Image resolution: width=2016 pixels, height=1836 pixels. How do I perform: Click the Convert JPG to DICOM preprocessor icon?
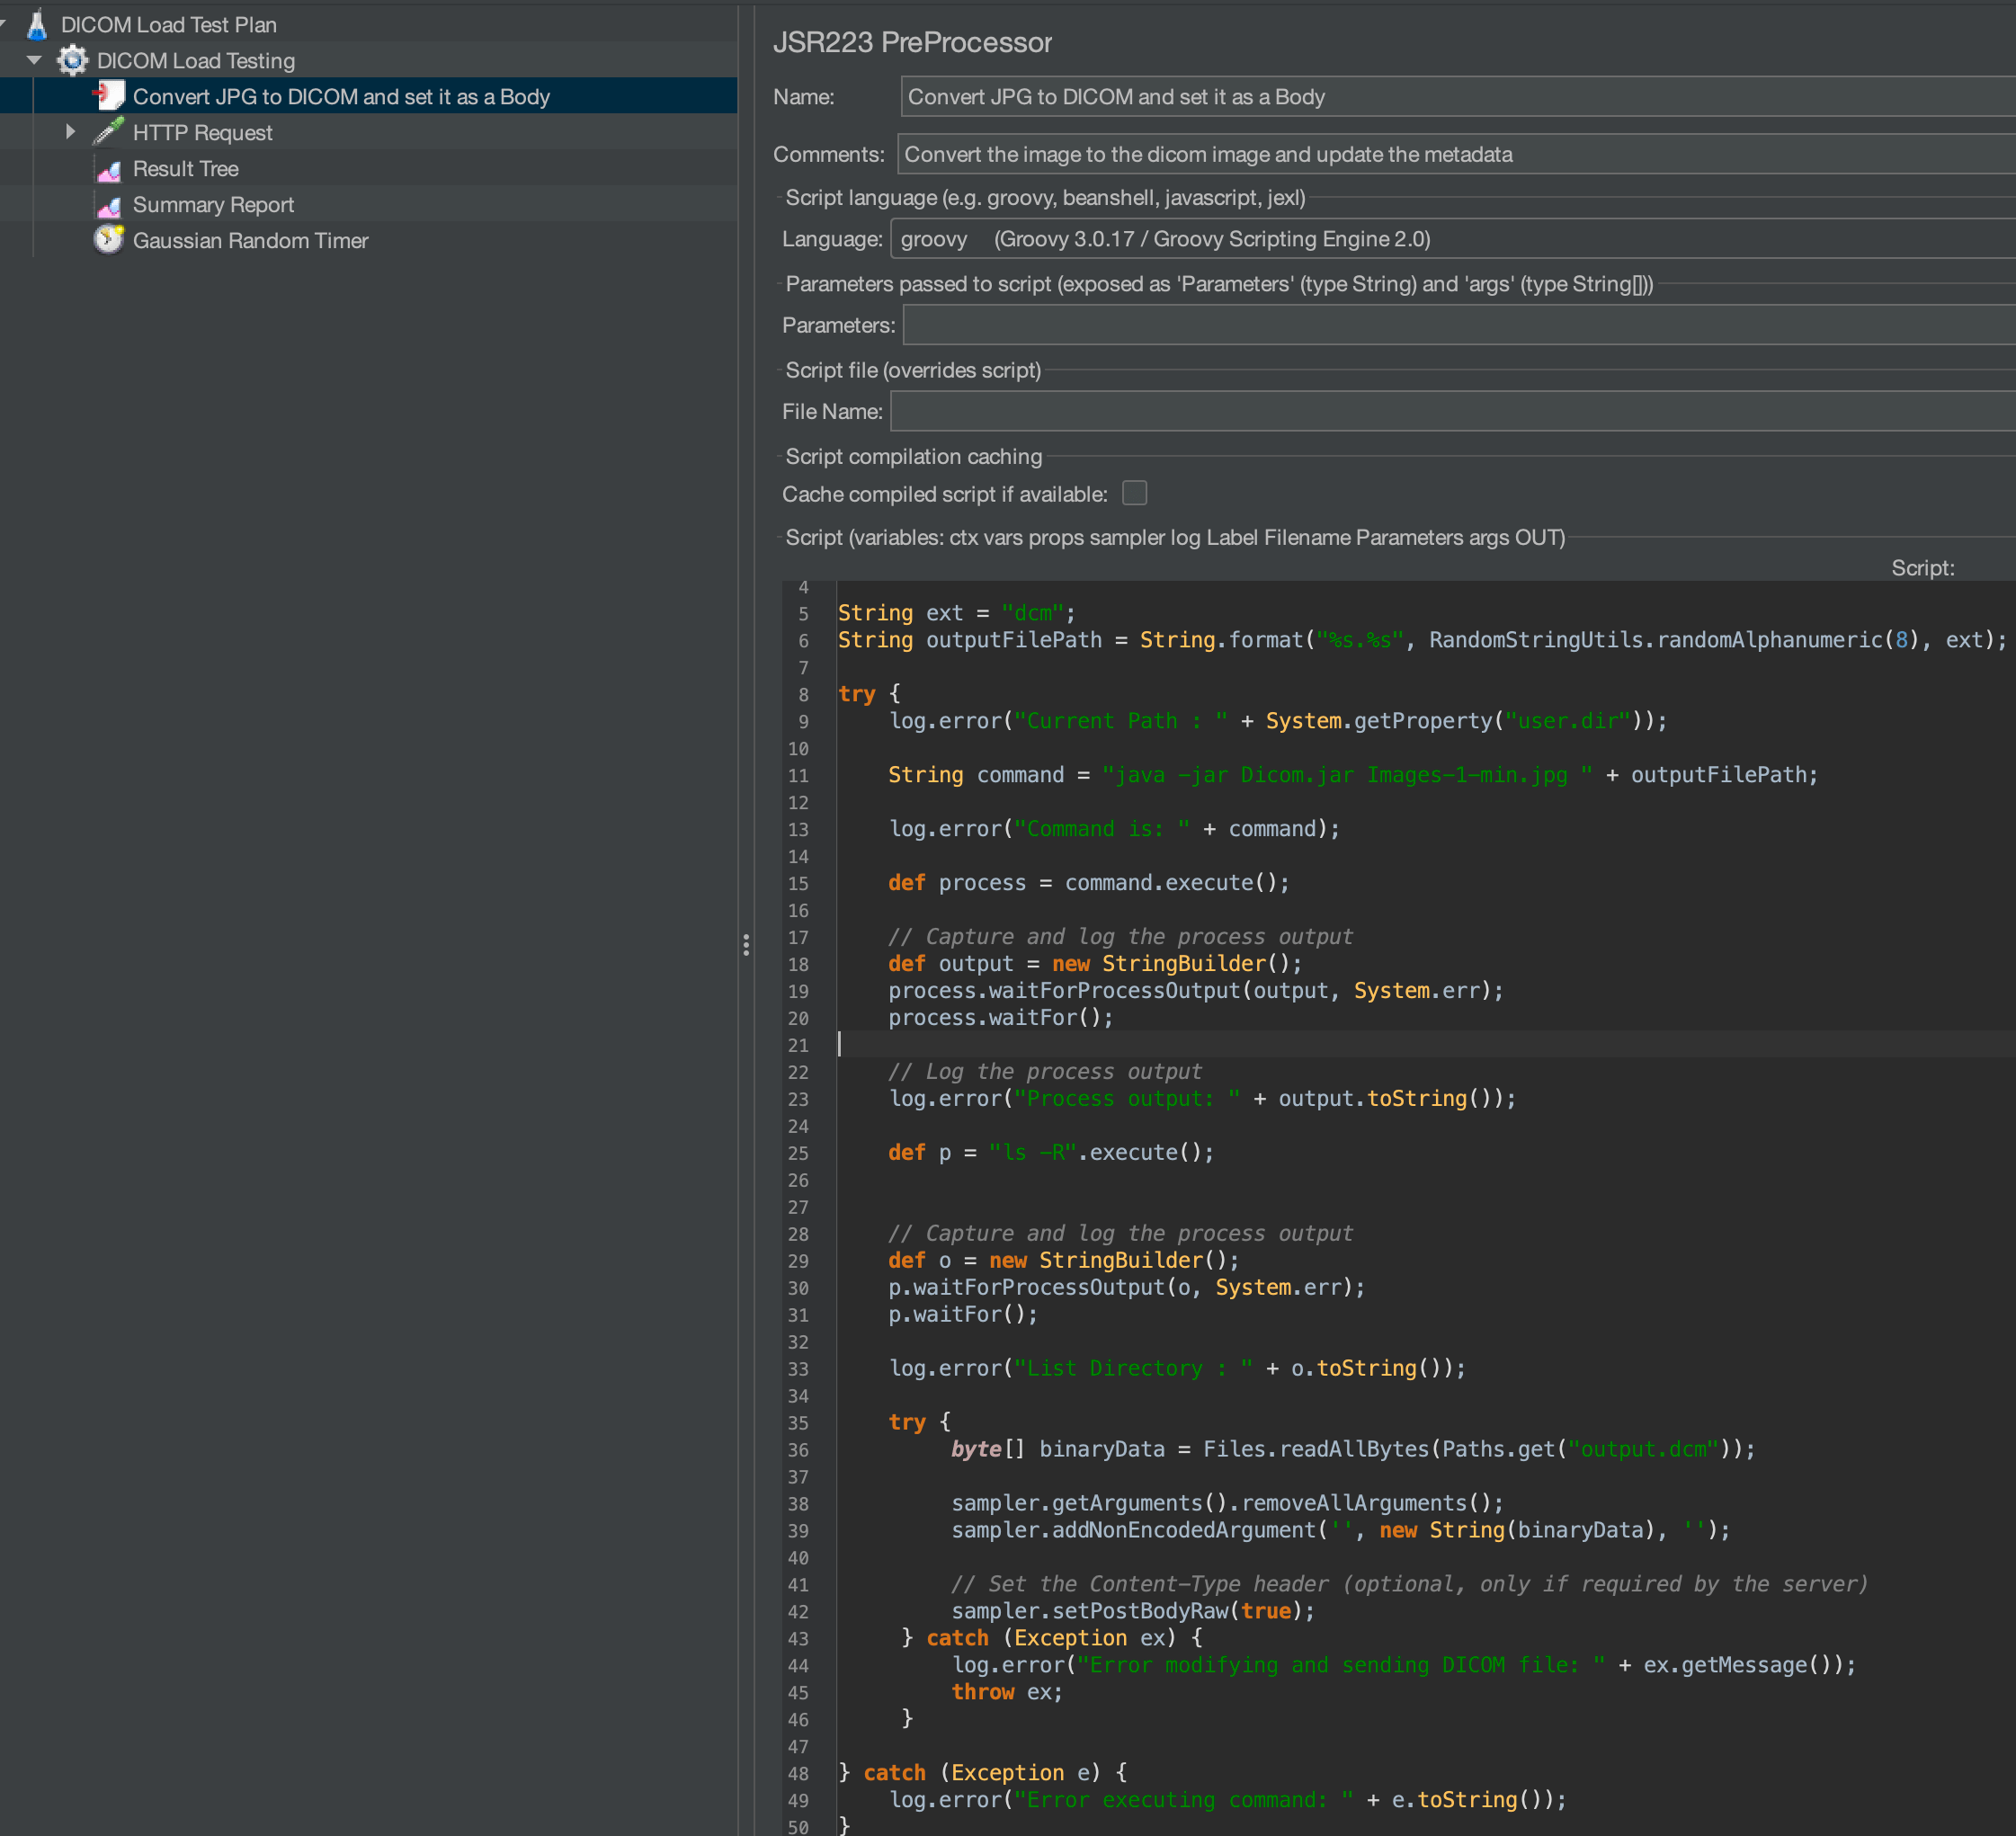(x=110, y=95)
